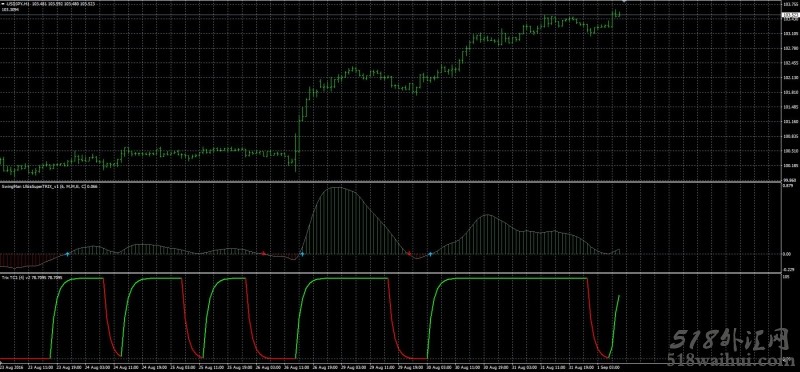800x372 pixels.
Task: Click the chart title arrow next to USDJPY,H1
Action: click(3, 4)
